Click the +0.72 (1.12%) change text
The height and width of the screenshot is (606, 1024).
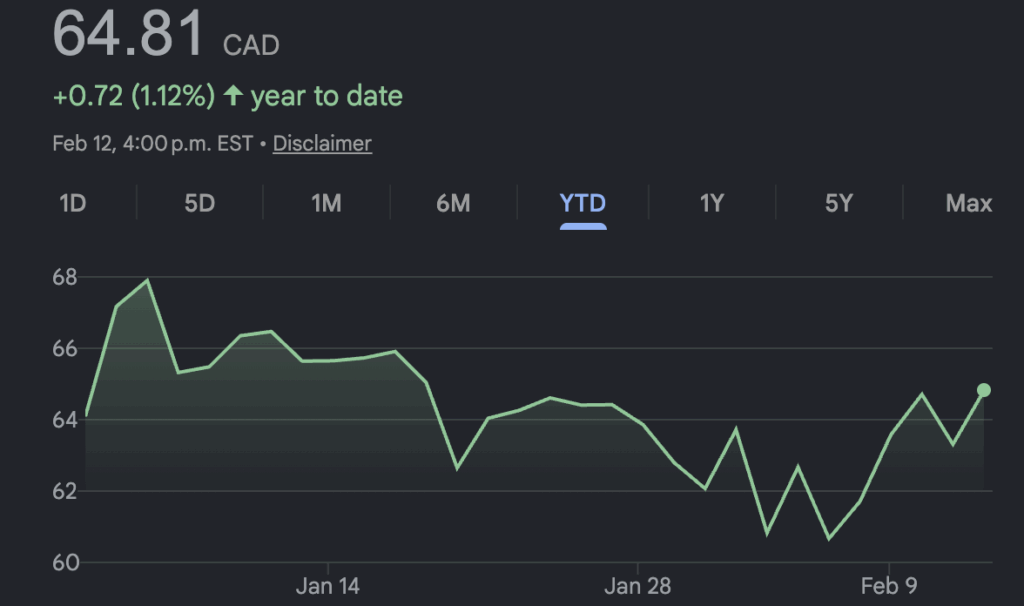click(134, 97)
